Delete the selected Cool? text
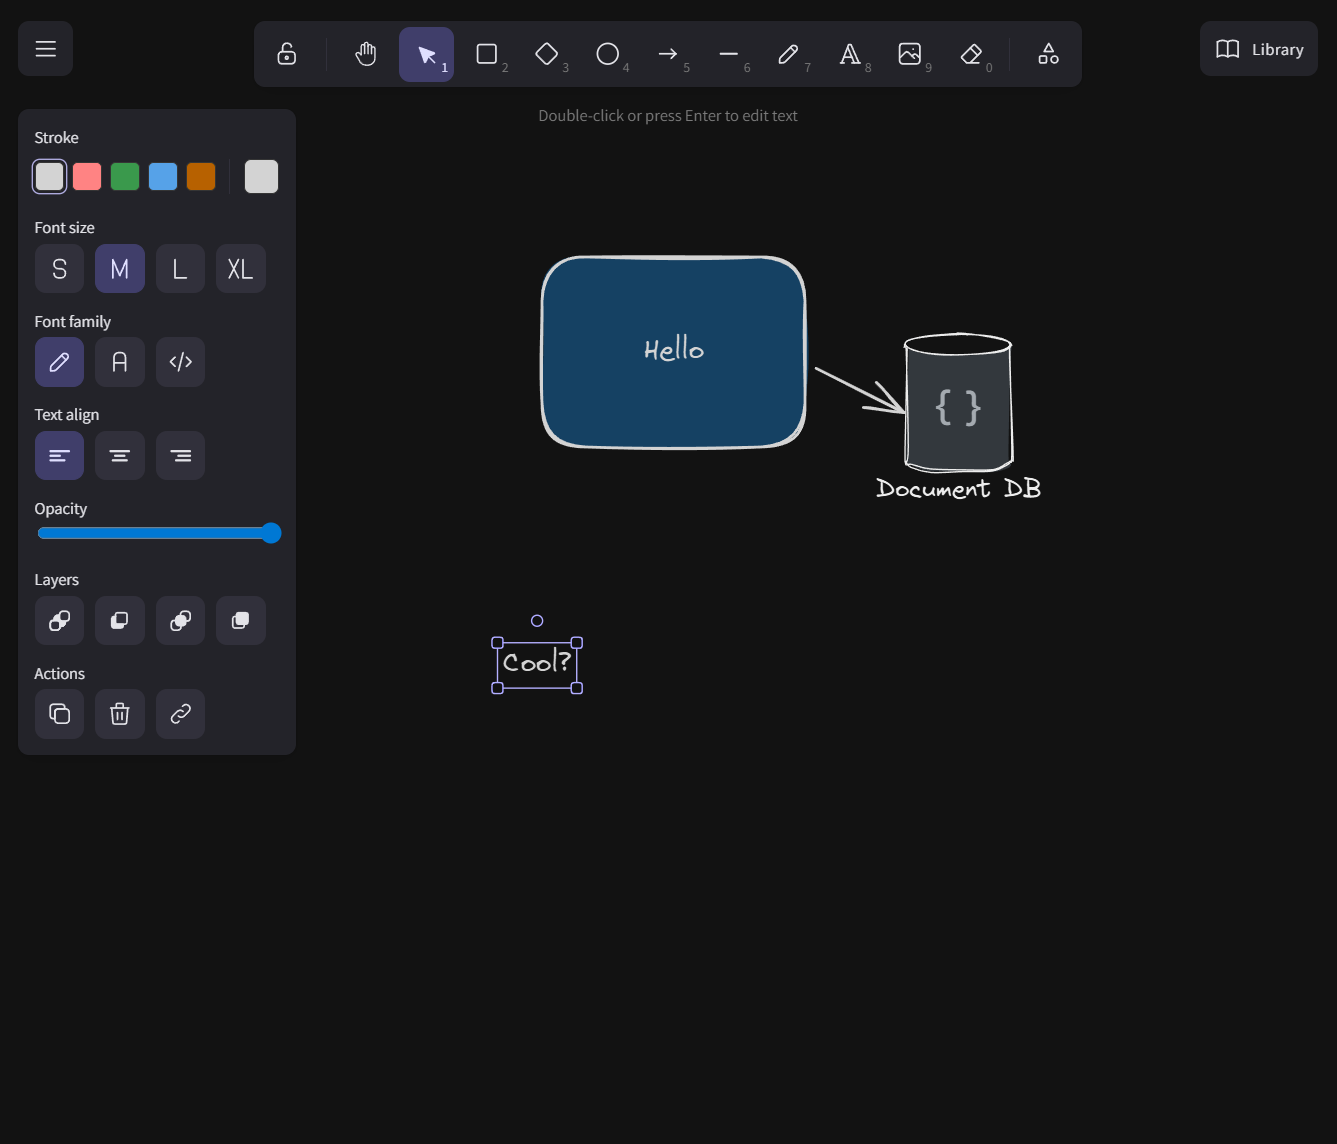 click(x=119, y=714)
